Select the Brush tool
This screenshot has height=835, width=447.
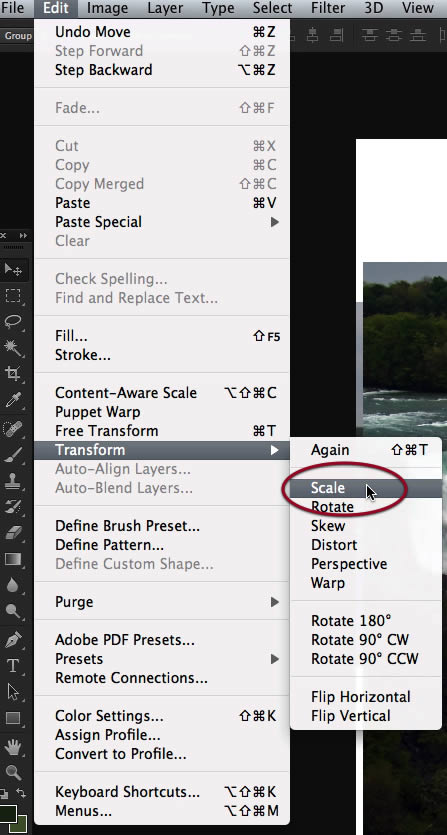[x=13, y=455]
